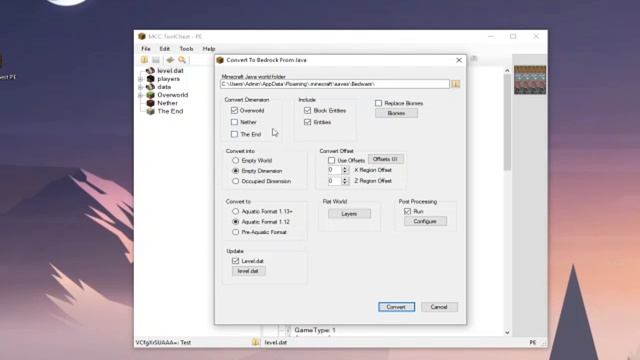
Task: Click the Convert button
Action: (x=396, y=307)
